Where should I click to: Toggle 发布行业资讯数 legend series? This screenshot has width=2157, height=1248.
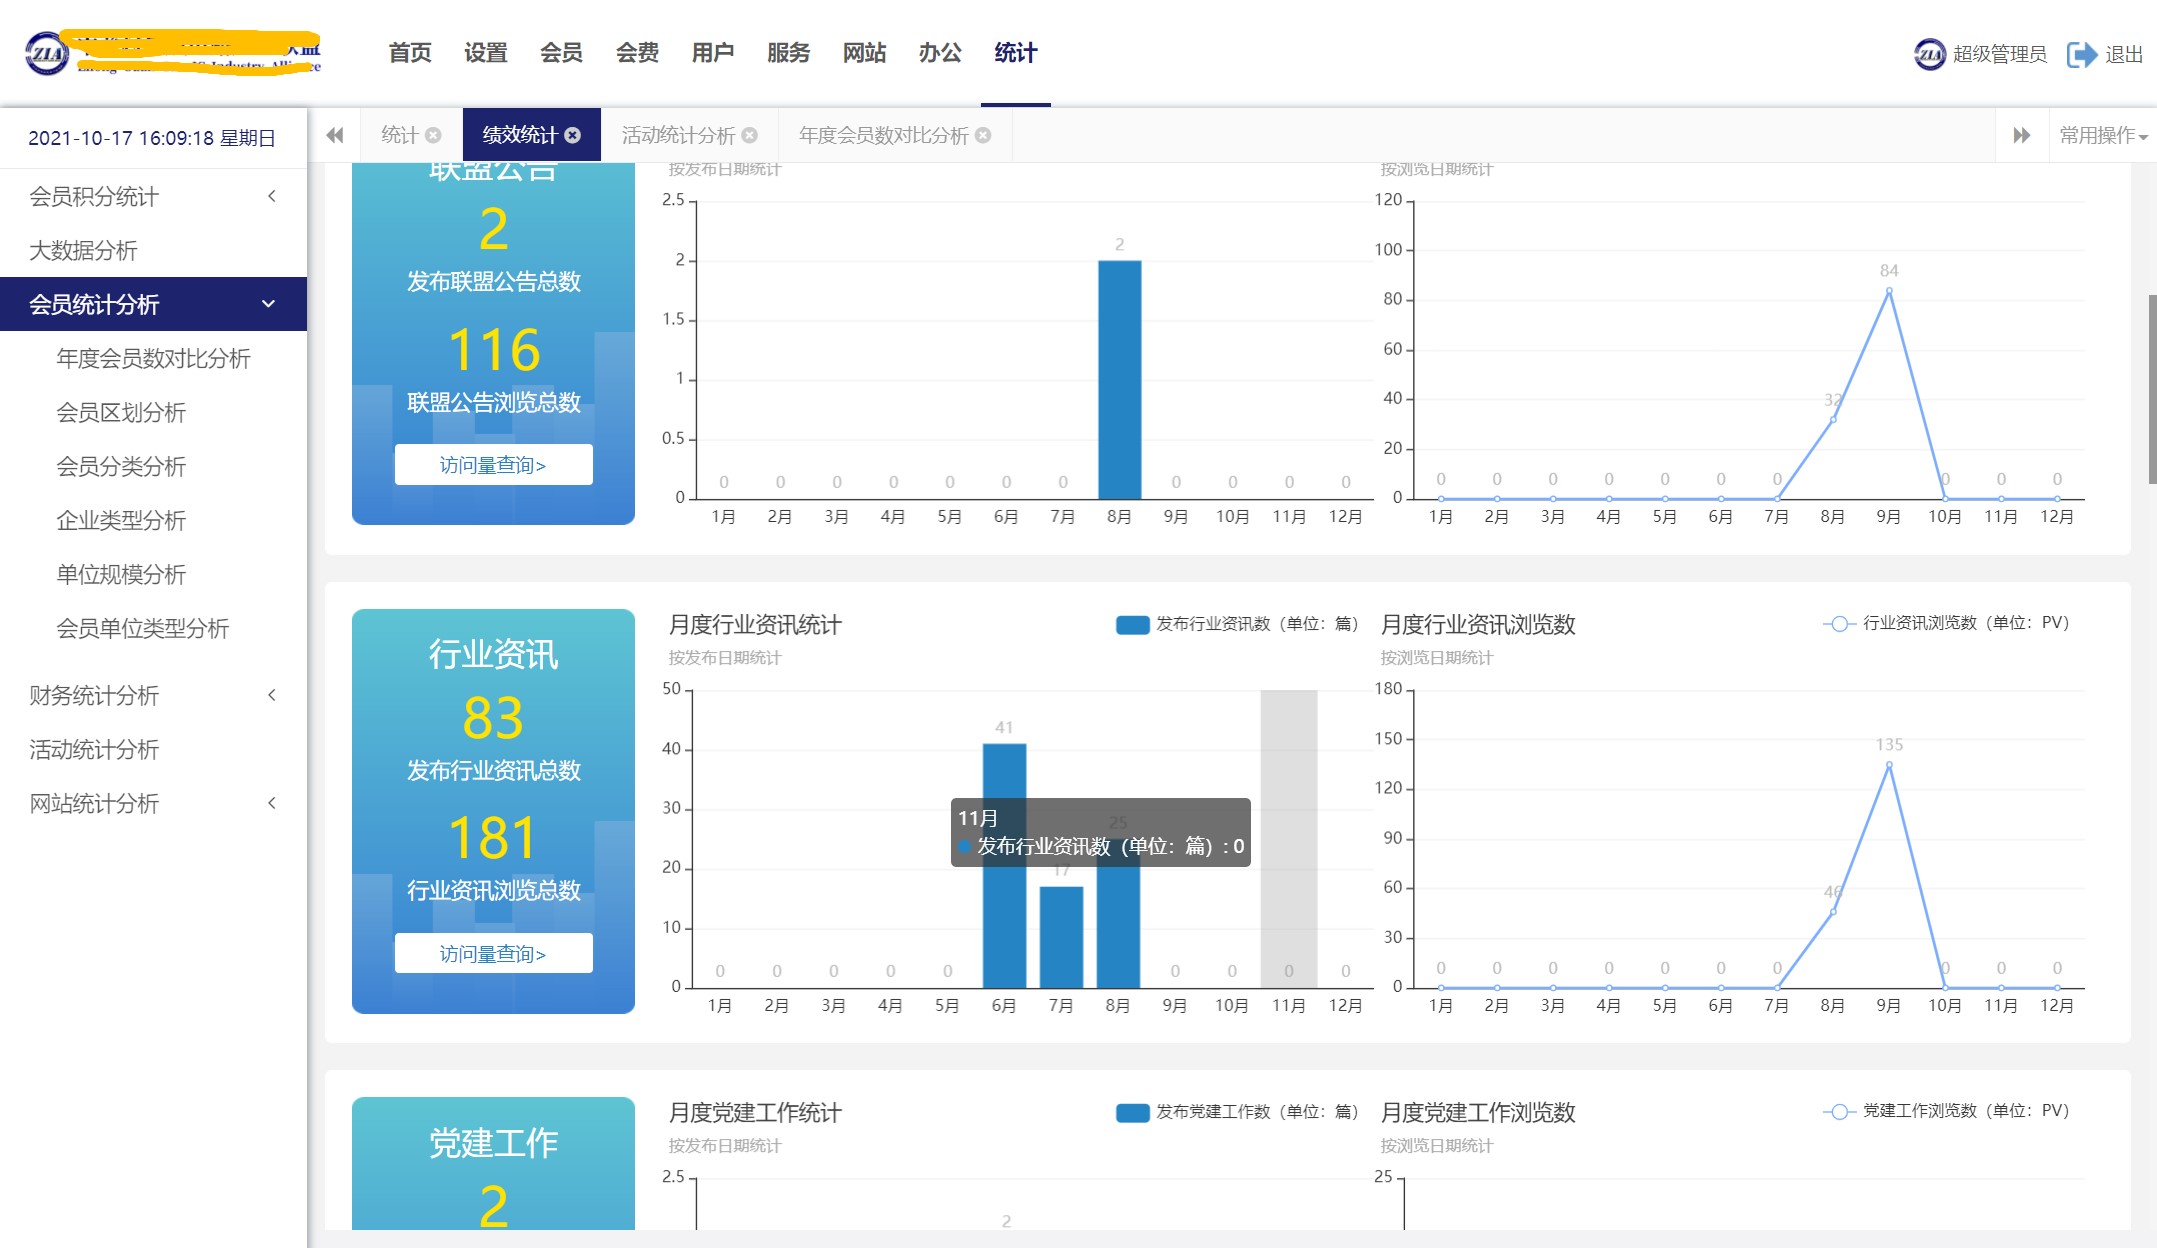(1133, 624)
